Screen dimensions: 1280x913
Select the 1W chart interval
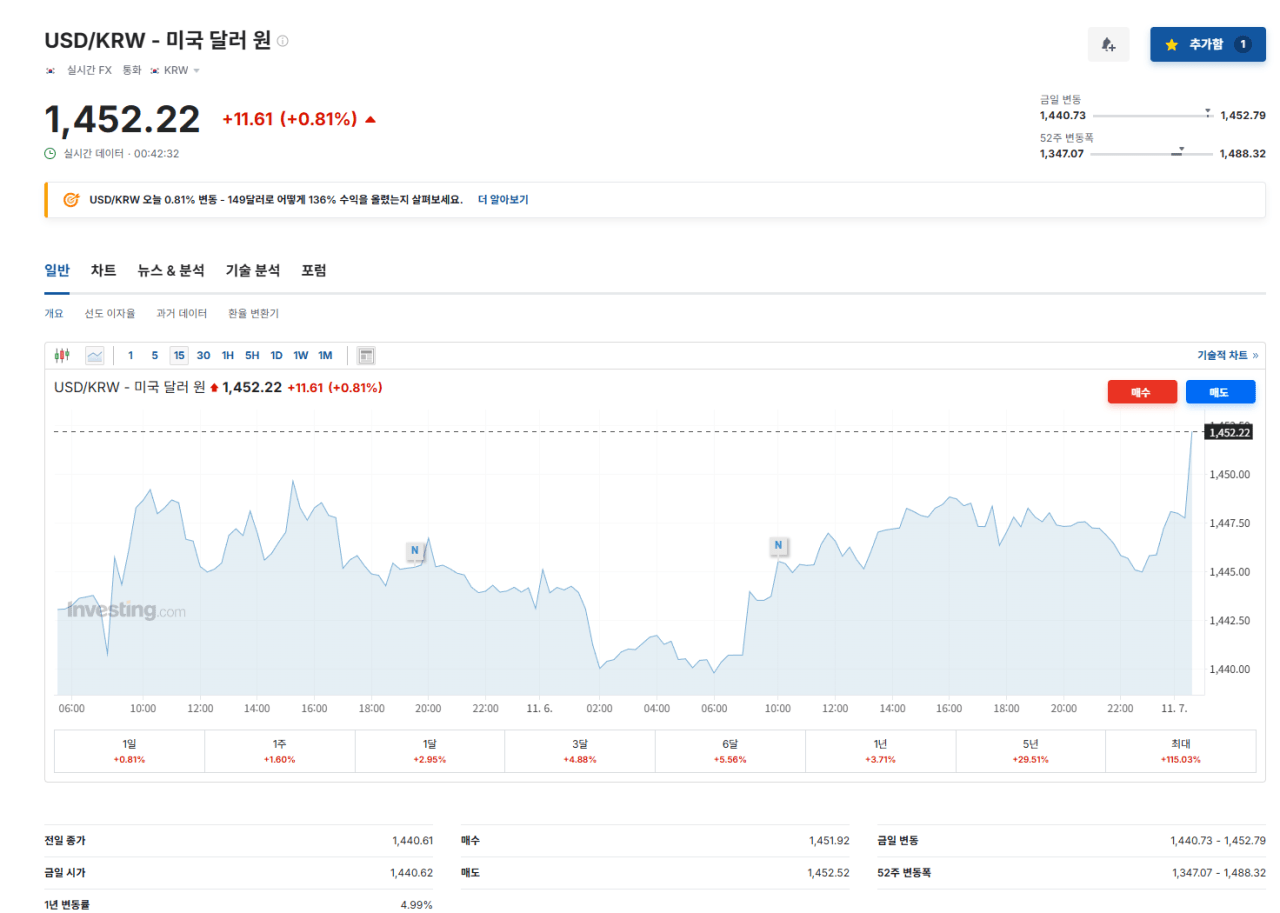point(301,355)
